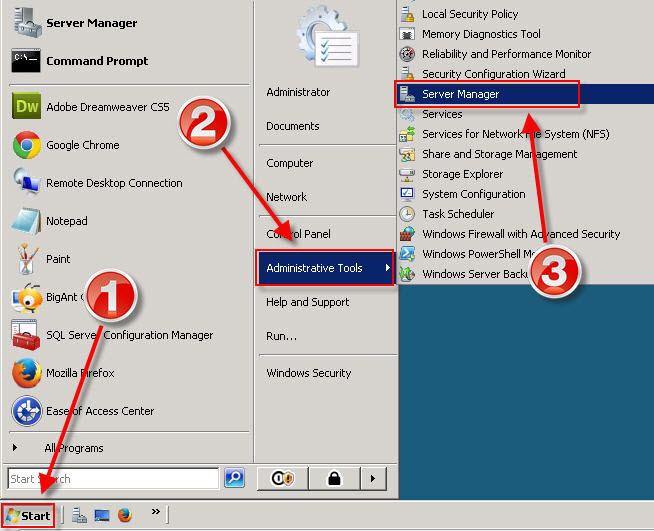Open Windows Security item

[309, 373]
